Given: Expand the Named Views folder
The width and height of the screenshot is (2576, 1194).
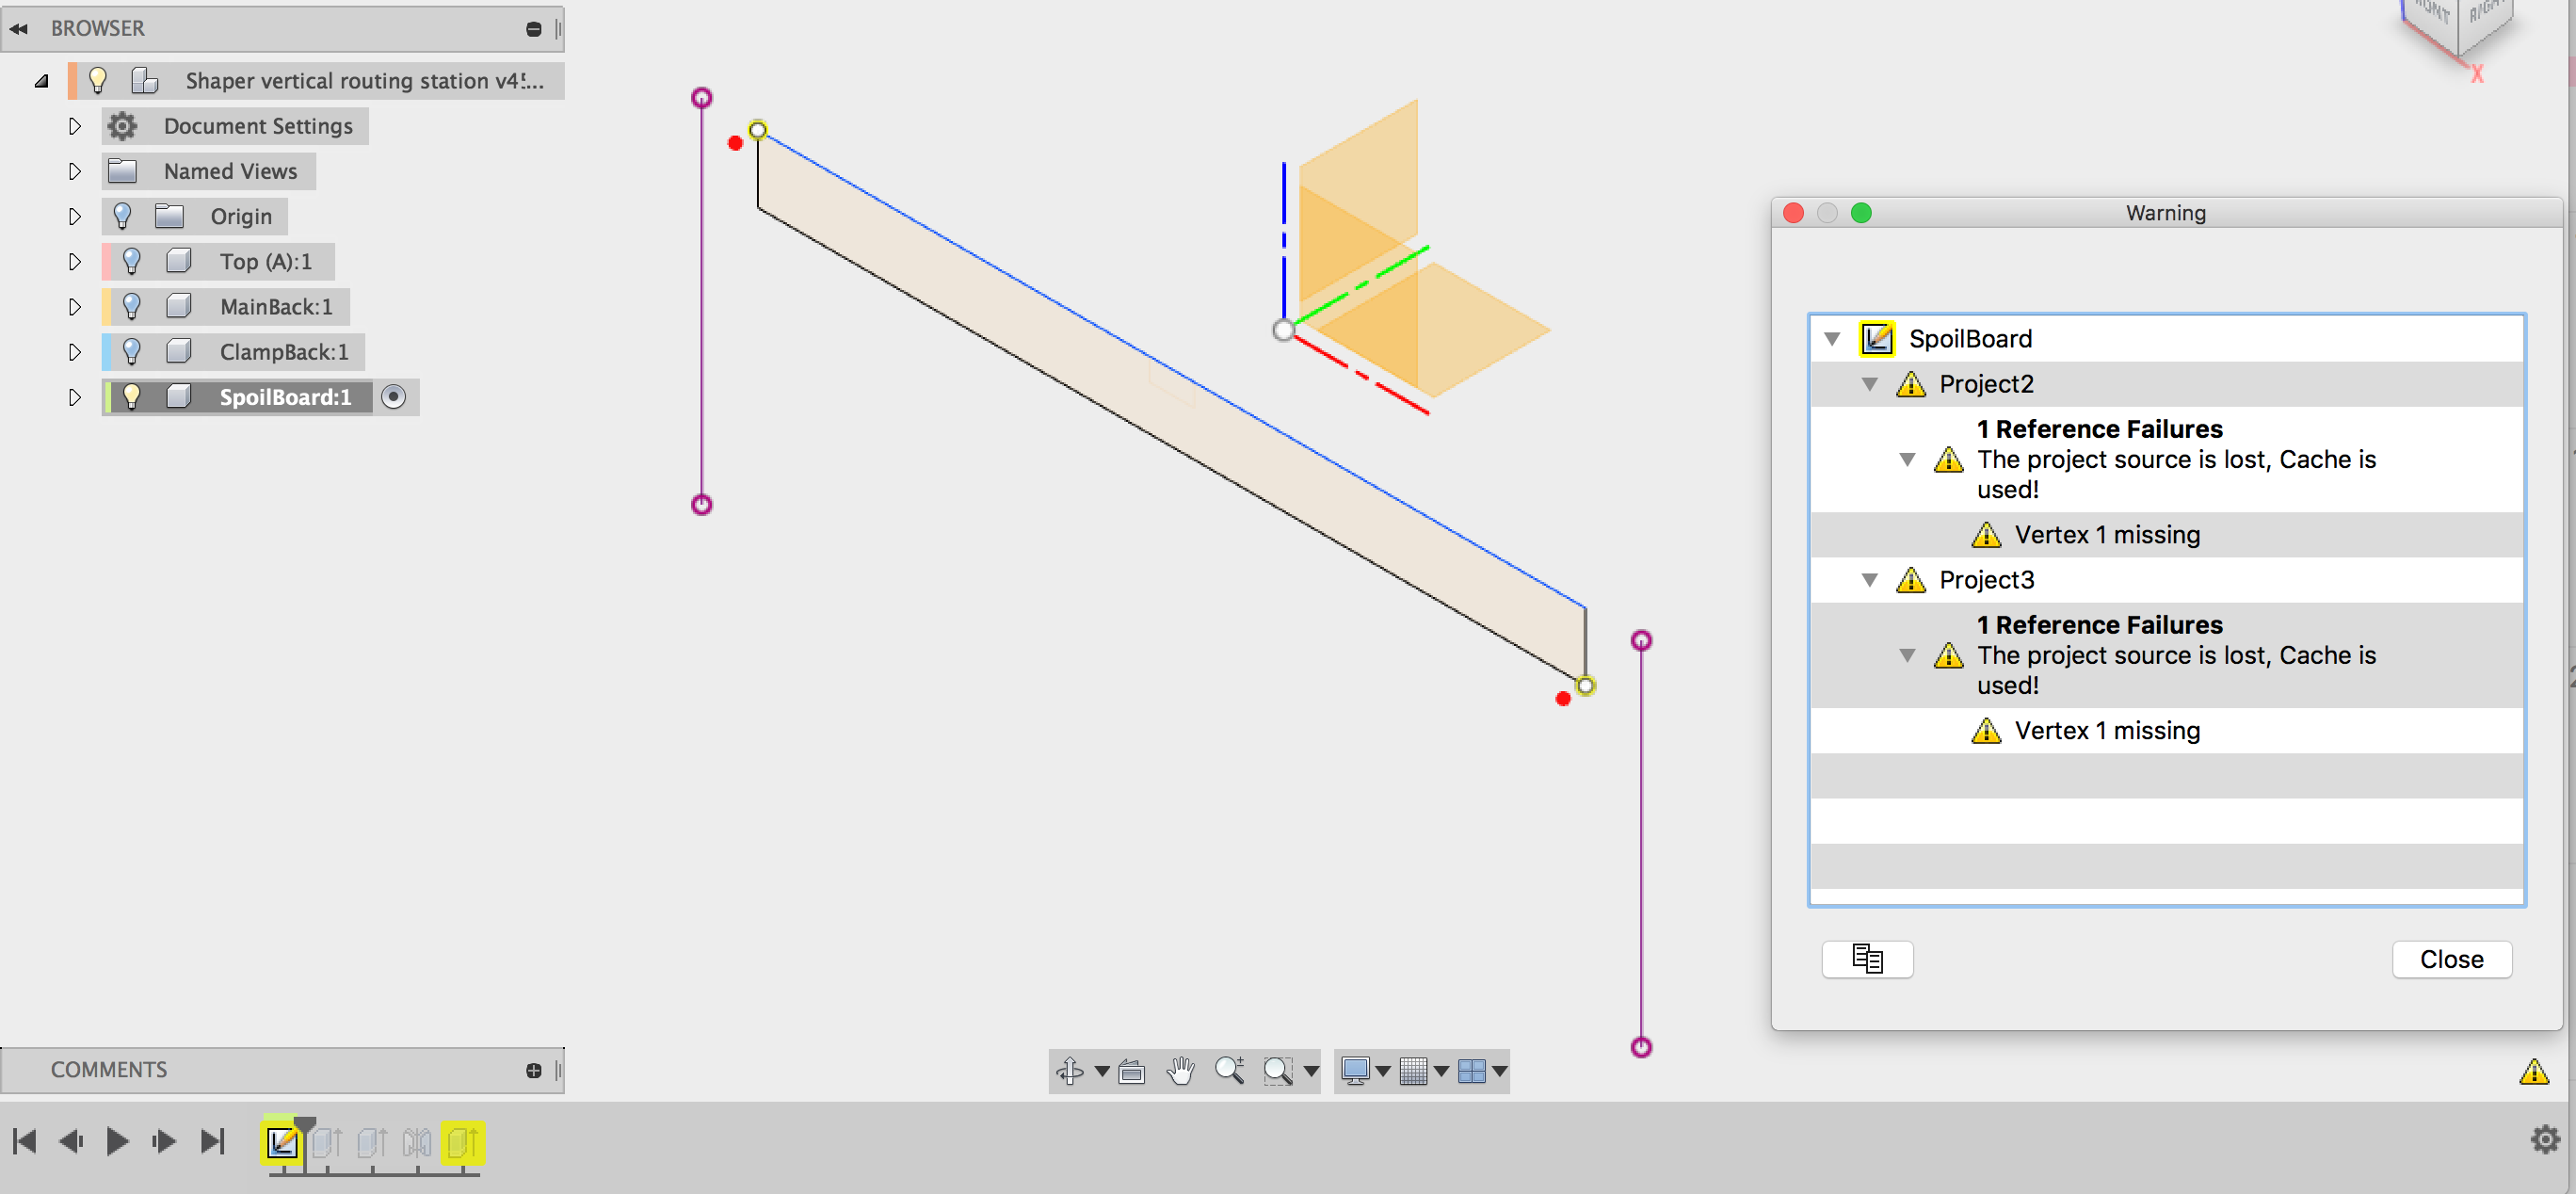Looking at the screenshot, I should (74, 171).
